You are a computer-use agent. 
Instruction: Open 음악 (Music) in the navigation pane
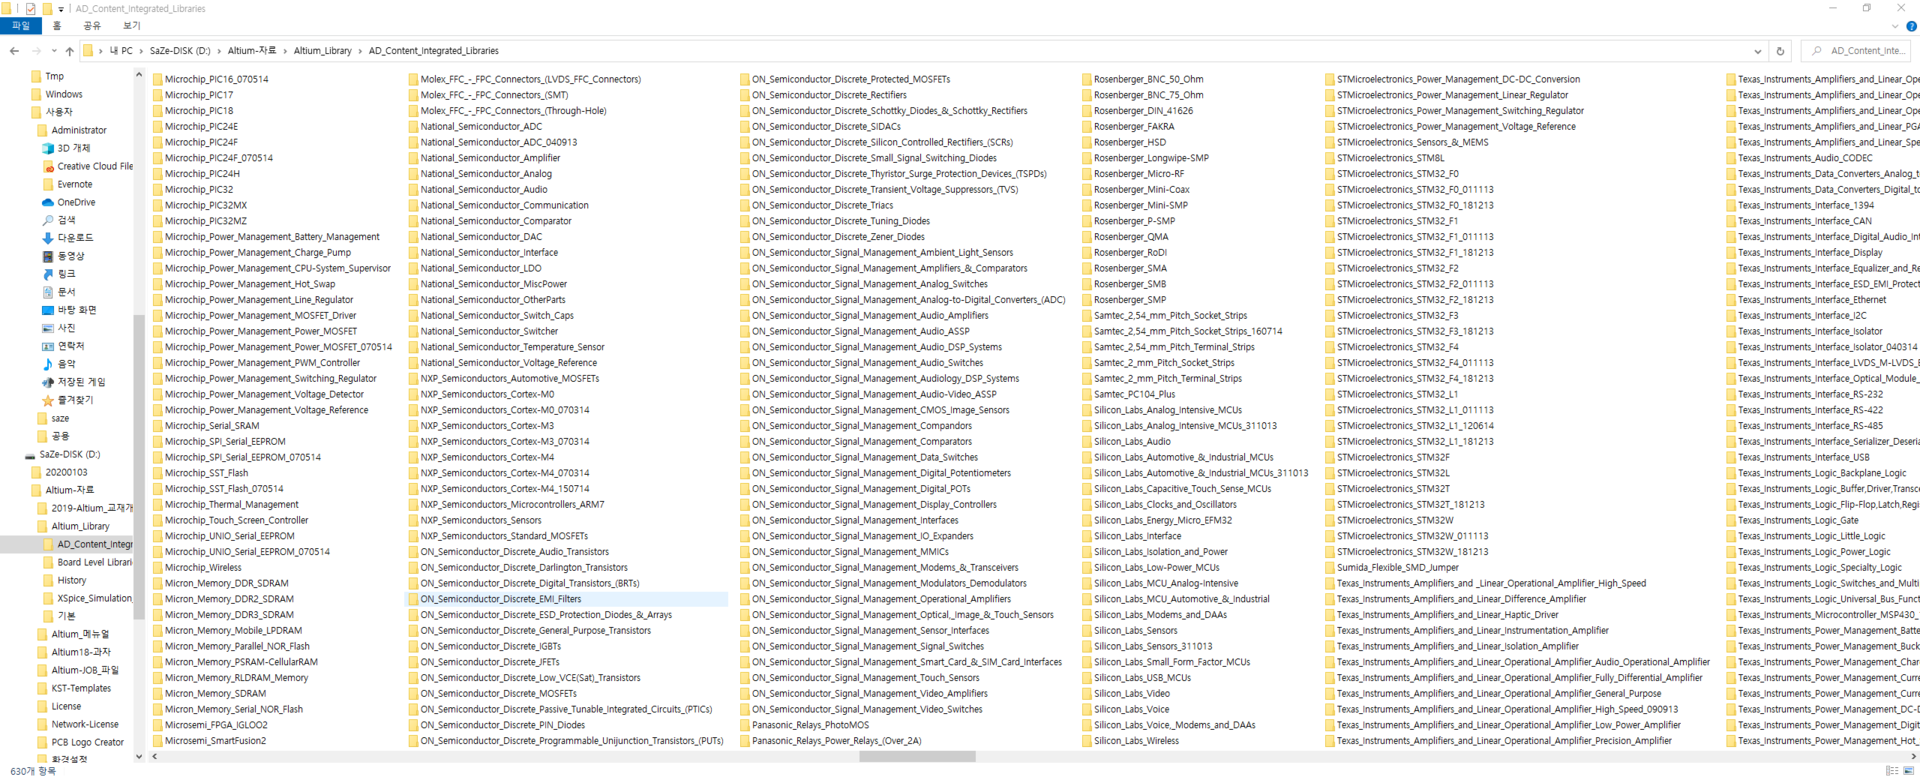pos(58,364)
